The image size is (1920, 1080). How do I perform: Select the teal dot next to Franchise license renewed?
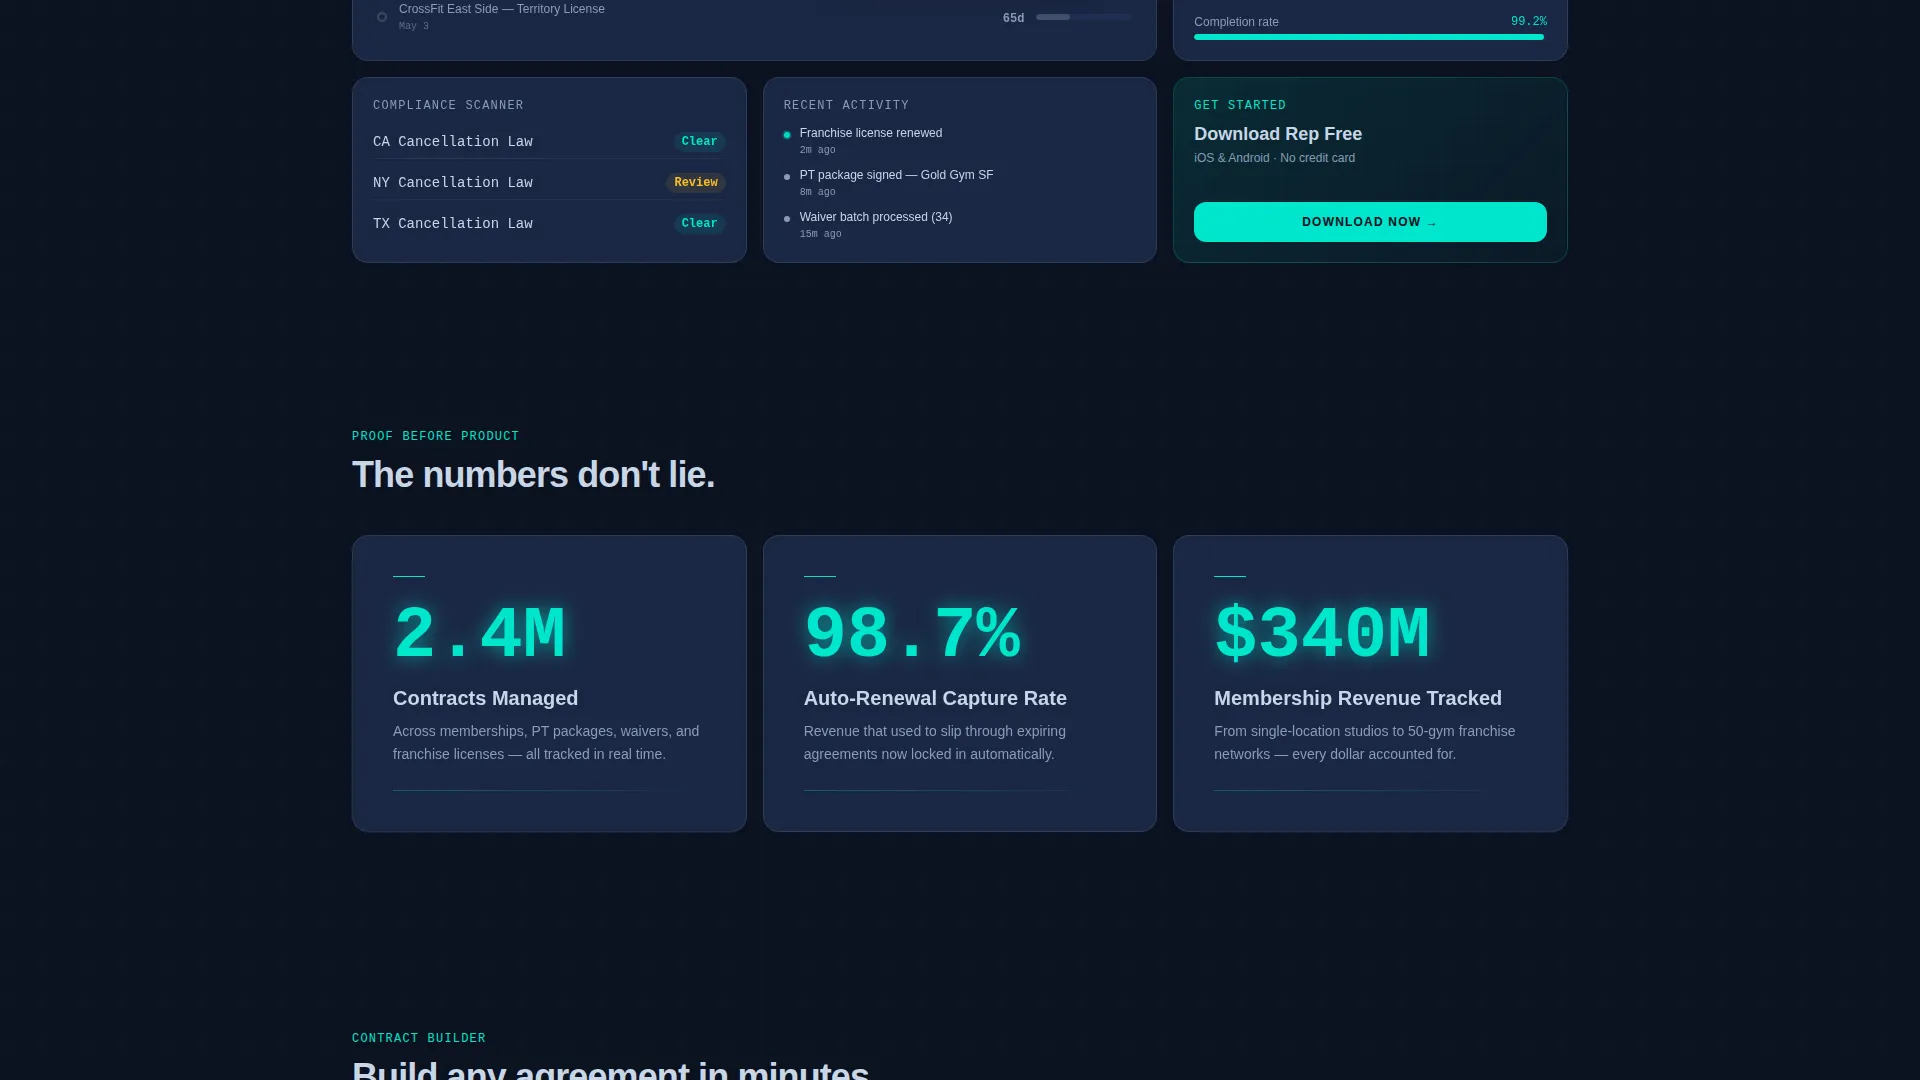(x=787, y=135)
